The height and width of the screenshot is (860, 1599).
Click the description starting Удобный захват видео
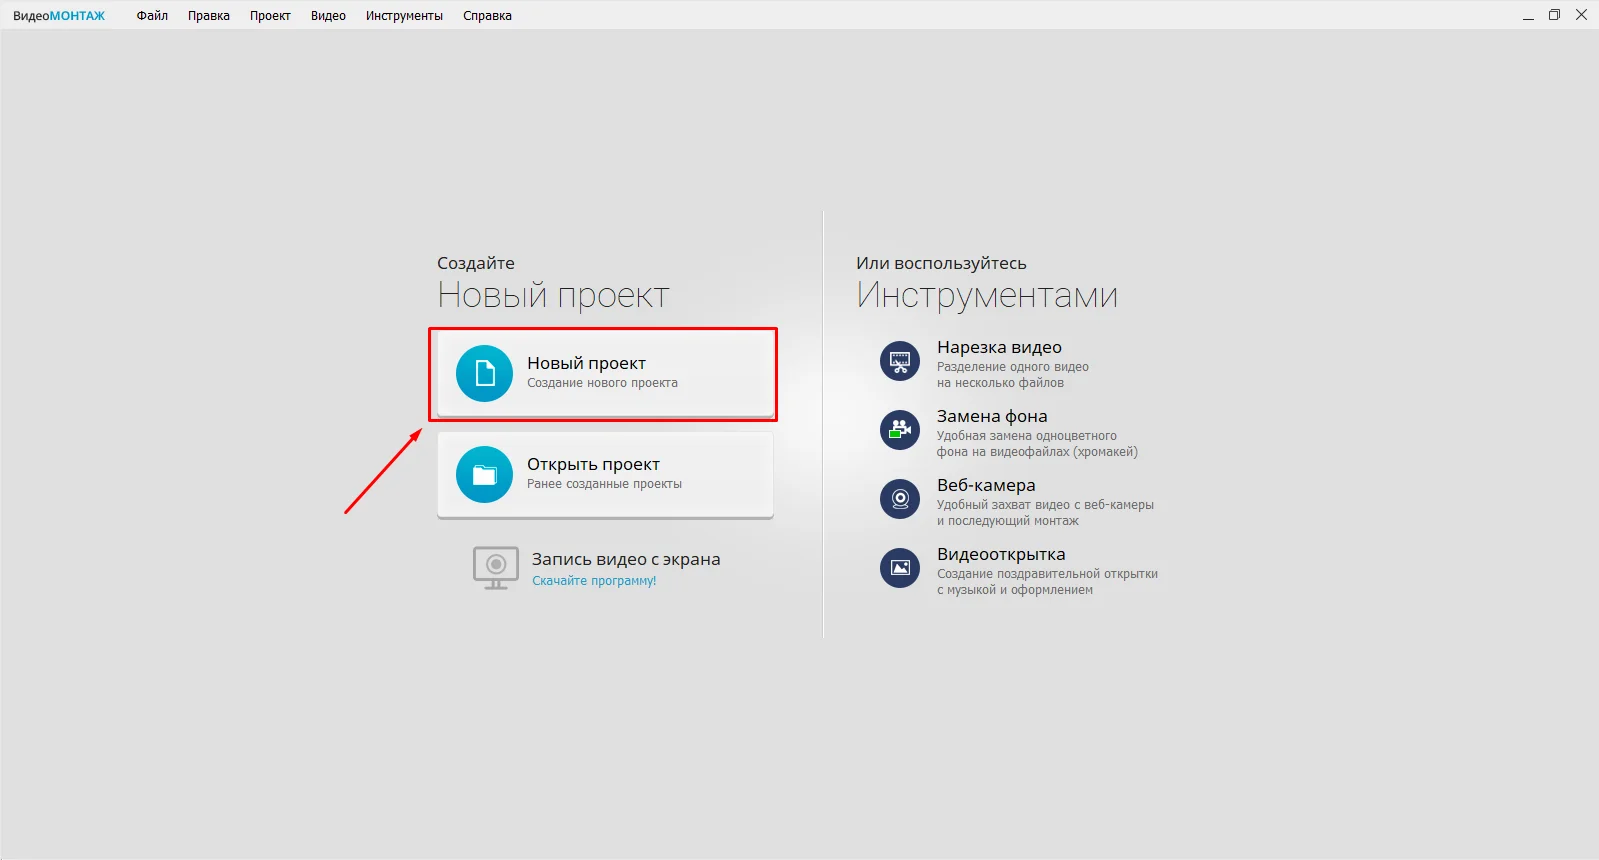coord(1045,513)
